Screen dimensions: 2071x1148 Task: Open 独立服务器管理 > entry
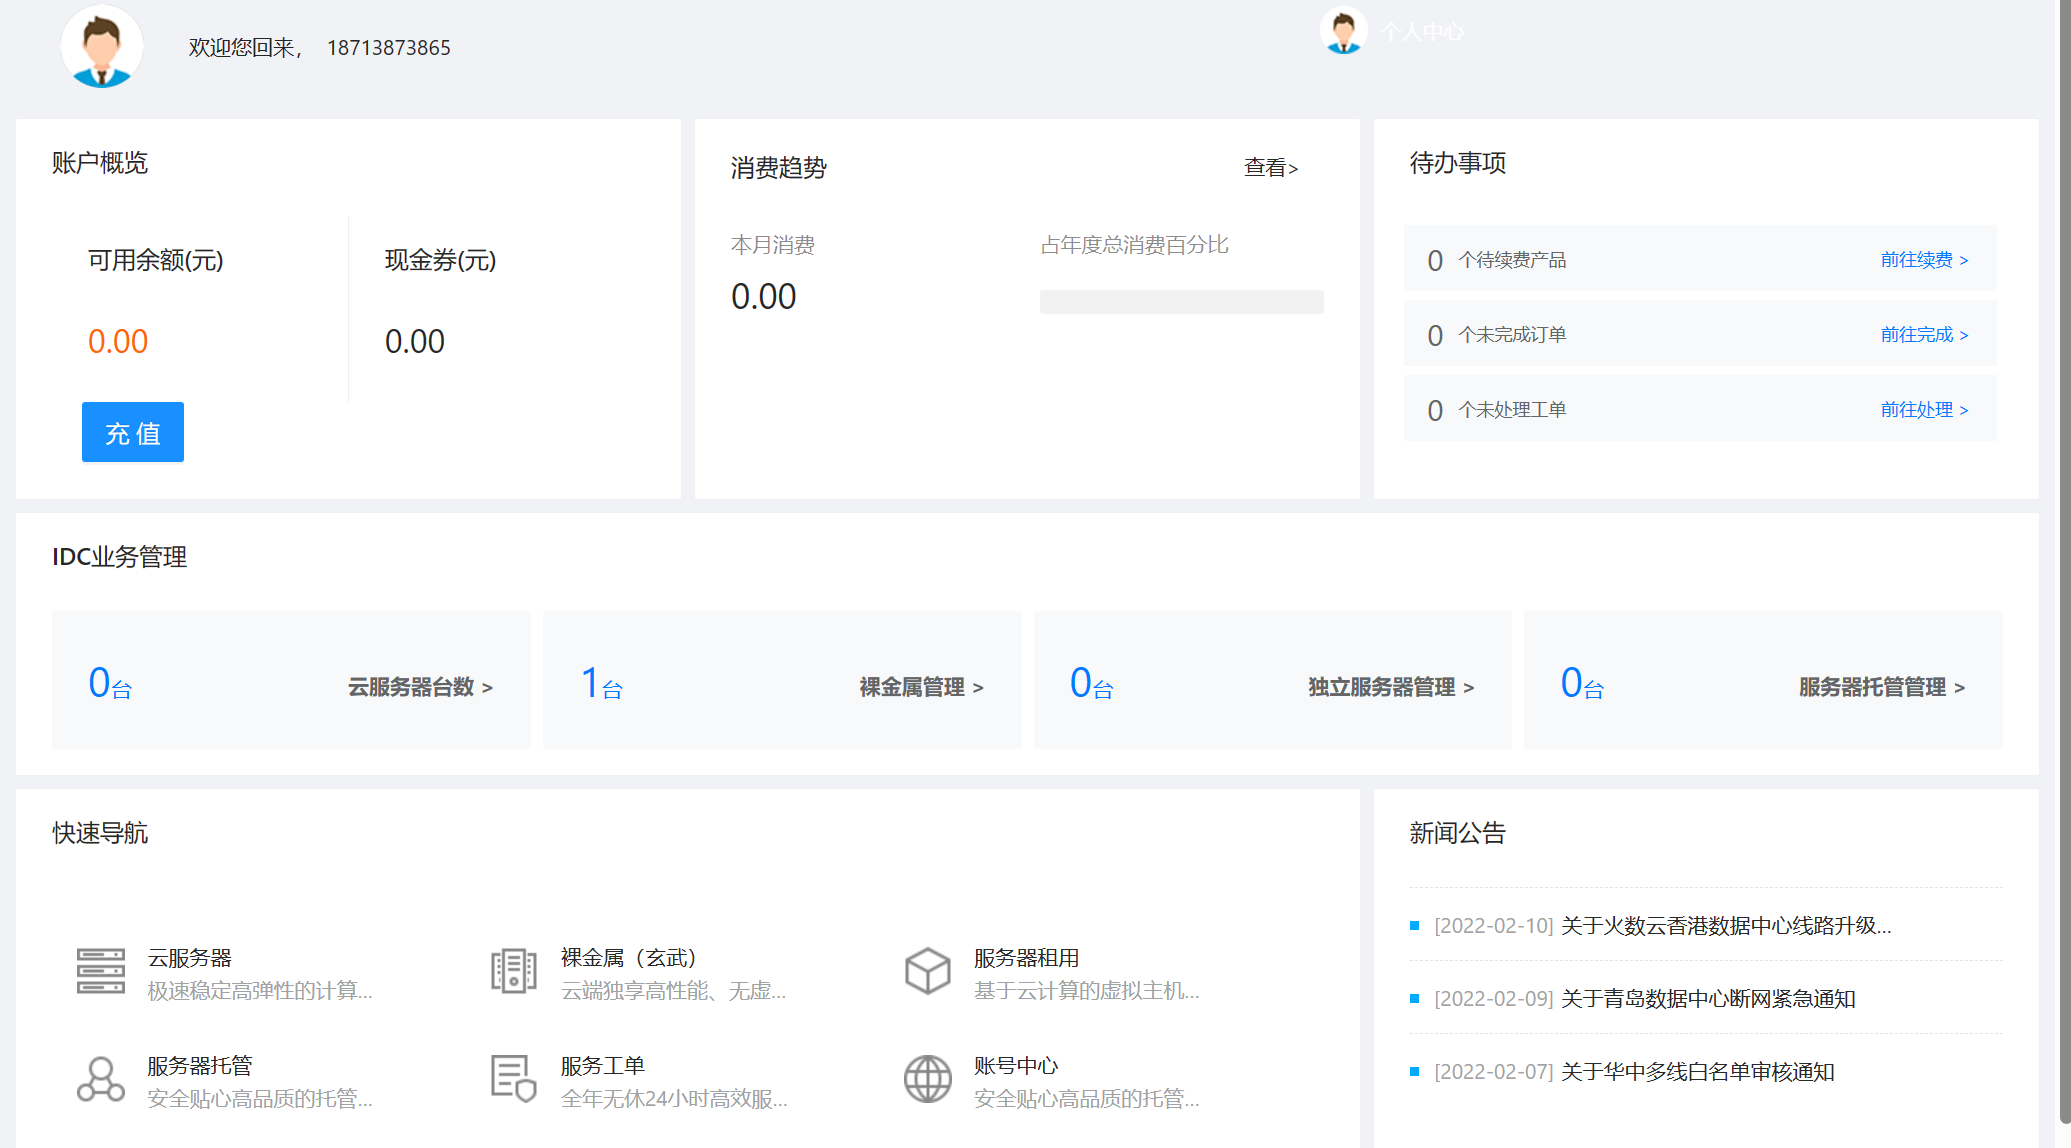[1391, 687]
